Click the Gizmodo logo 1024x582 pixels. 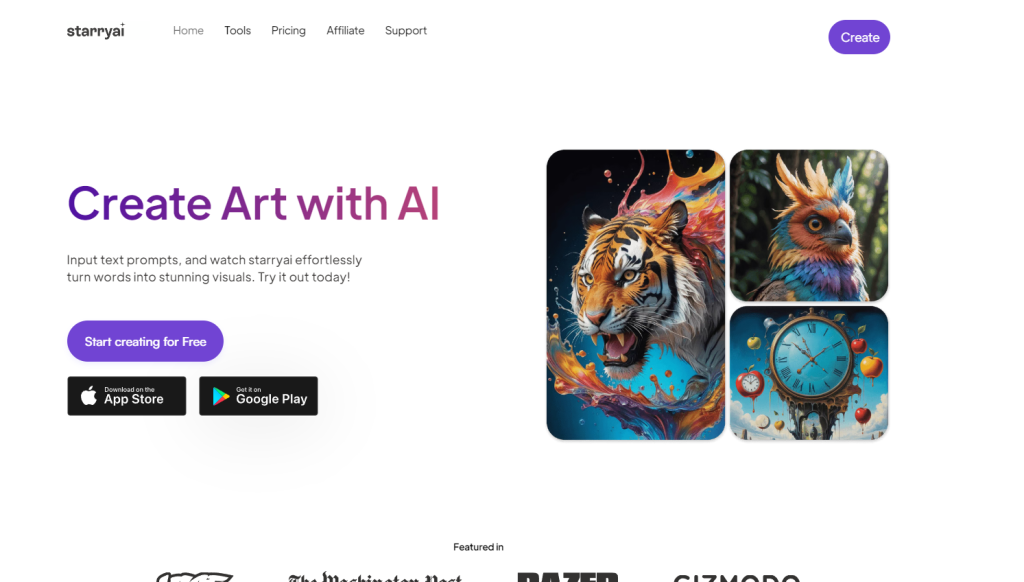tap(737, 577)
